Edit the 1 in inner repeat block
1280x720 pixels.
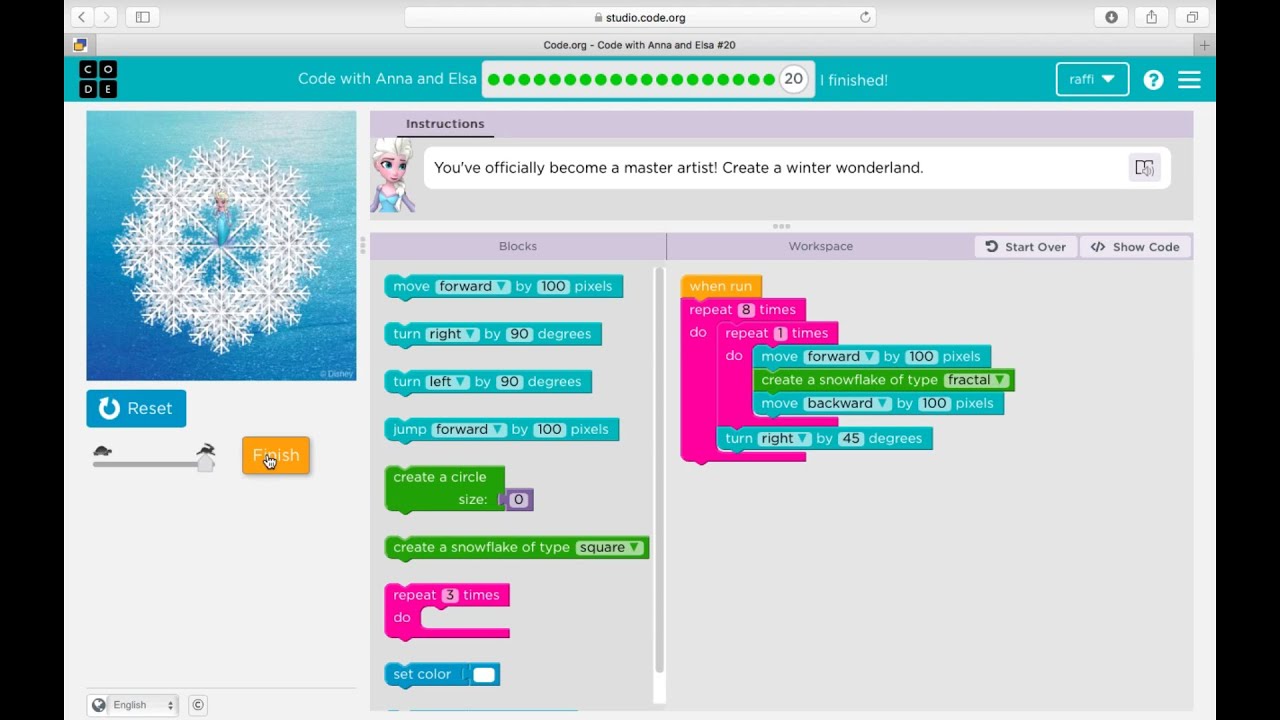pos(781,333)
